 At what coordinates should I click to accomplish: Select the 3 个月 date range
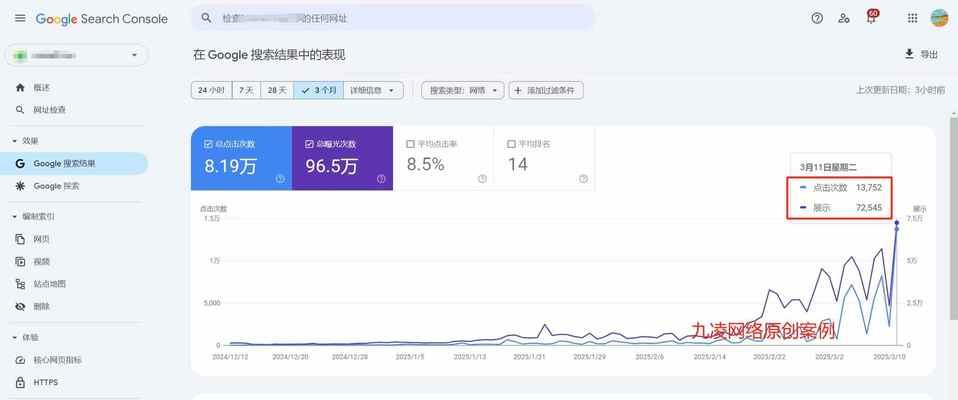[x=318, y=90]
